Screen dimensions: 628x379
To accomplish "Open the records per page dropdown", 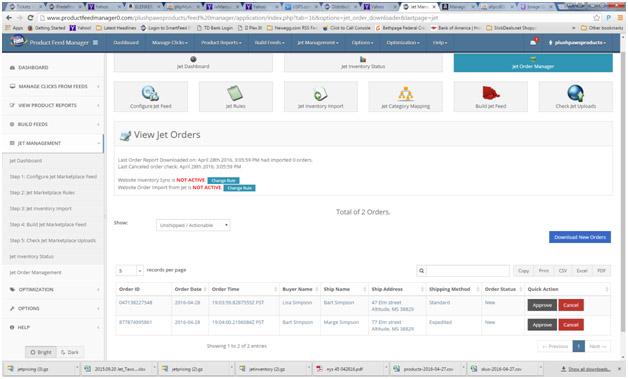I will pos(129,271).
